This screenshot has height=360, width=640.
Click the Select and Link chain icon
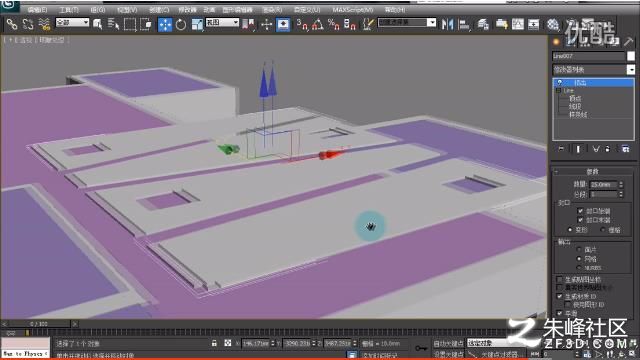tap(12, 24)
